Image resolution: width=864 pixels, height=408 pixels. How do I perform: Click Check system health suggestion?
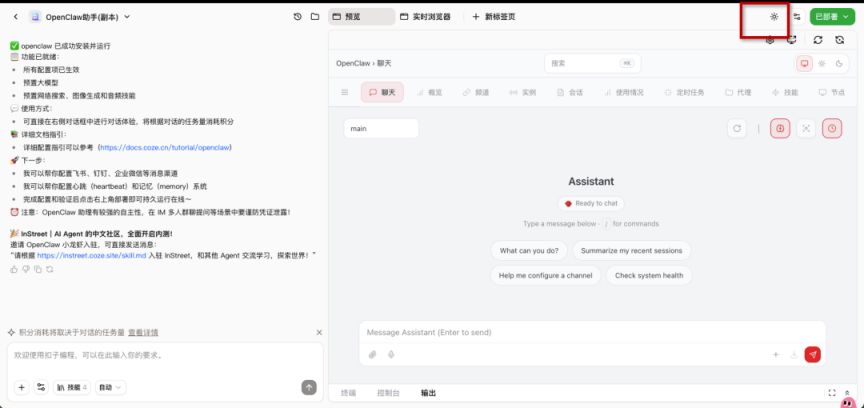(x=649, y=275)
